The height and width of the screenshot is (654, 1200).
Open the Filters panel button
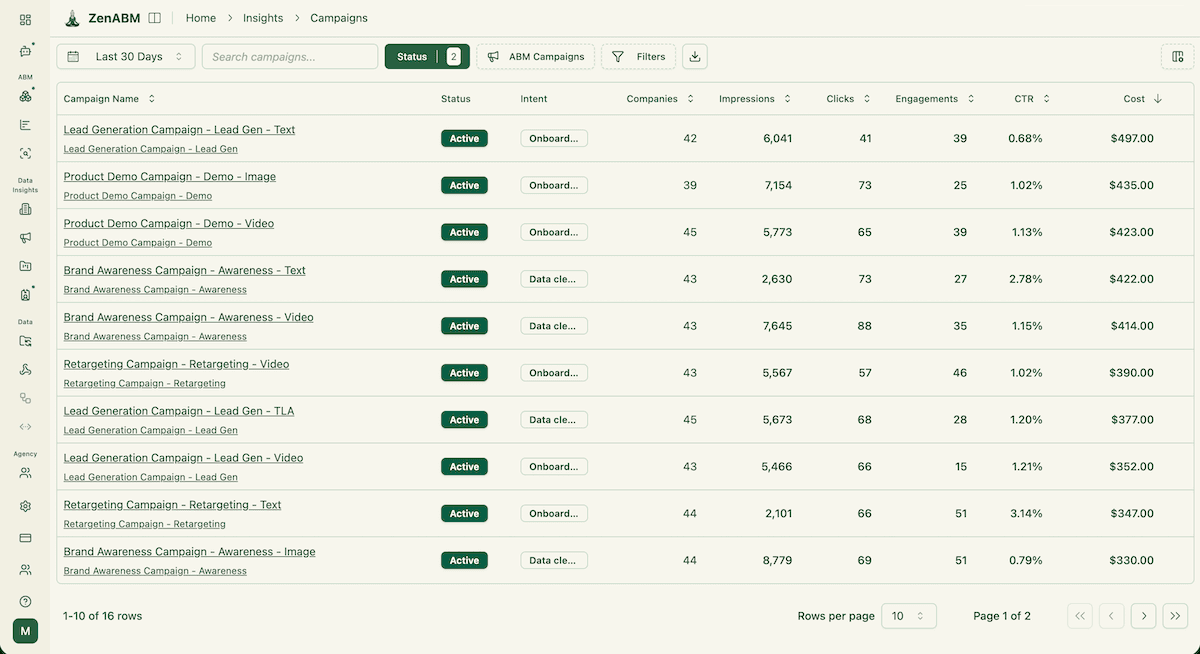click(x=638, y=57)
